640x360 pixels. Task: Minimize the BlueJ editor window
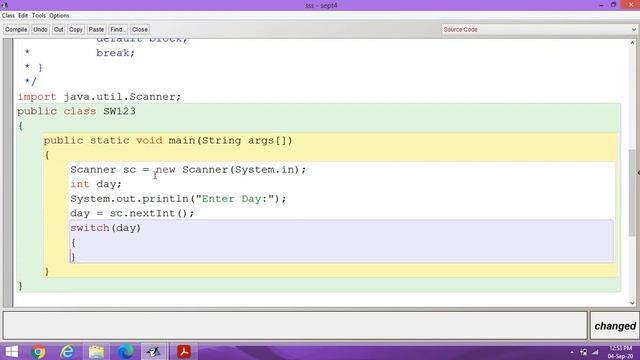point(601,5)
